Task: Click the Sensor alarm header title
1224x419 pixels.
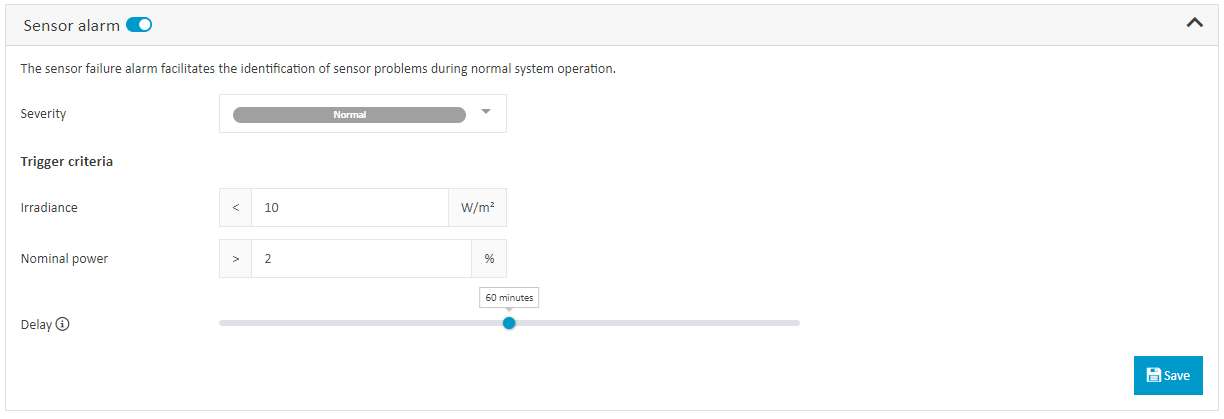Action: pyautogui.click(x=72, y=25)
